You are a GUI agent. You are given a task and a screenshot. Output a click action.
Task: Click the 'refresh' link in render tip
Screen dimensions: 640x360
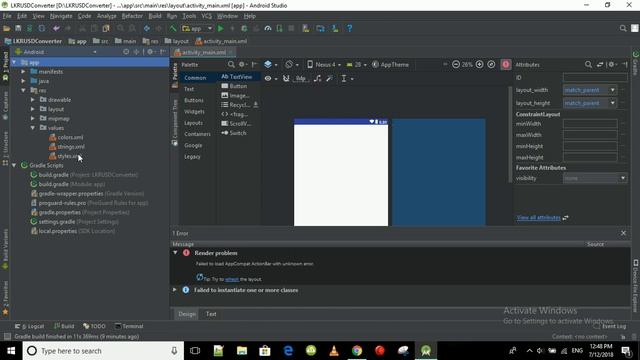[232, 279]
